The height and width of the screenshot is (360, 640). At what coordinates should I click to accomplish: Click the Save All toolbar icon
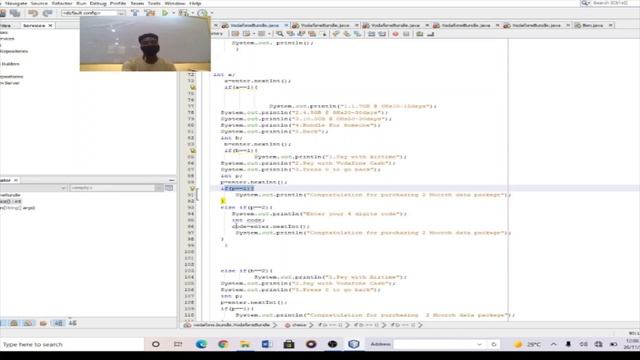[15, 13]
